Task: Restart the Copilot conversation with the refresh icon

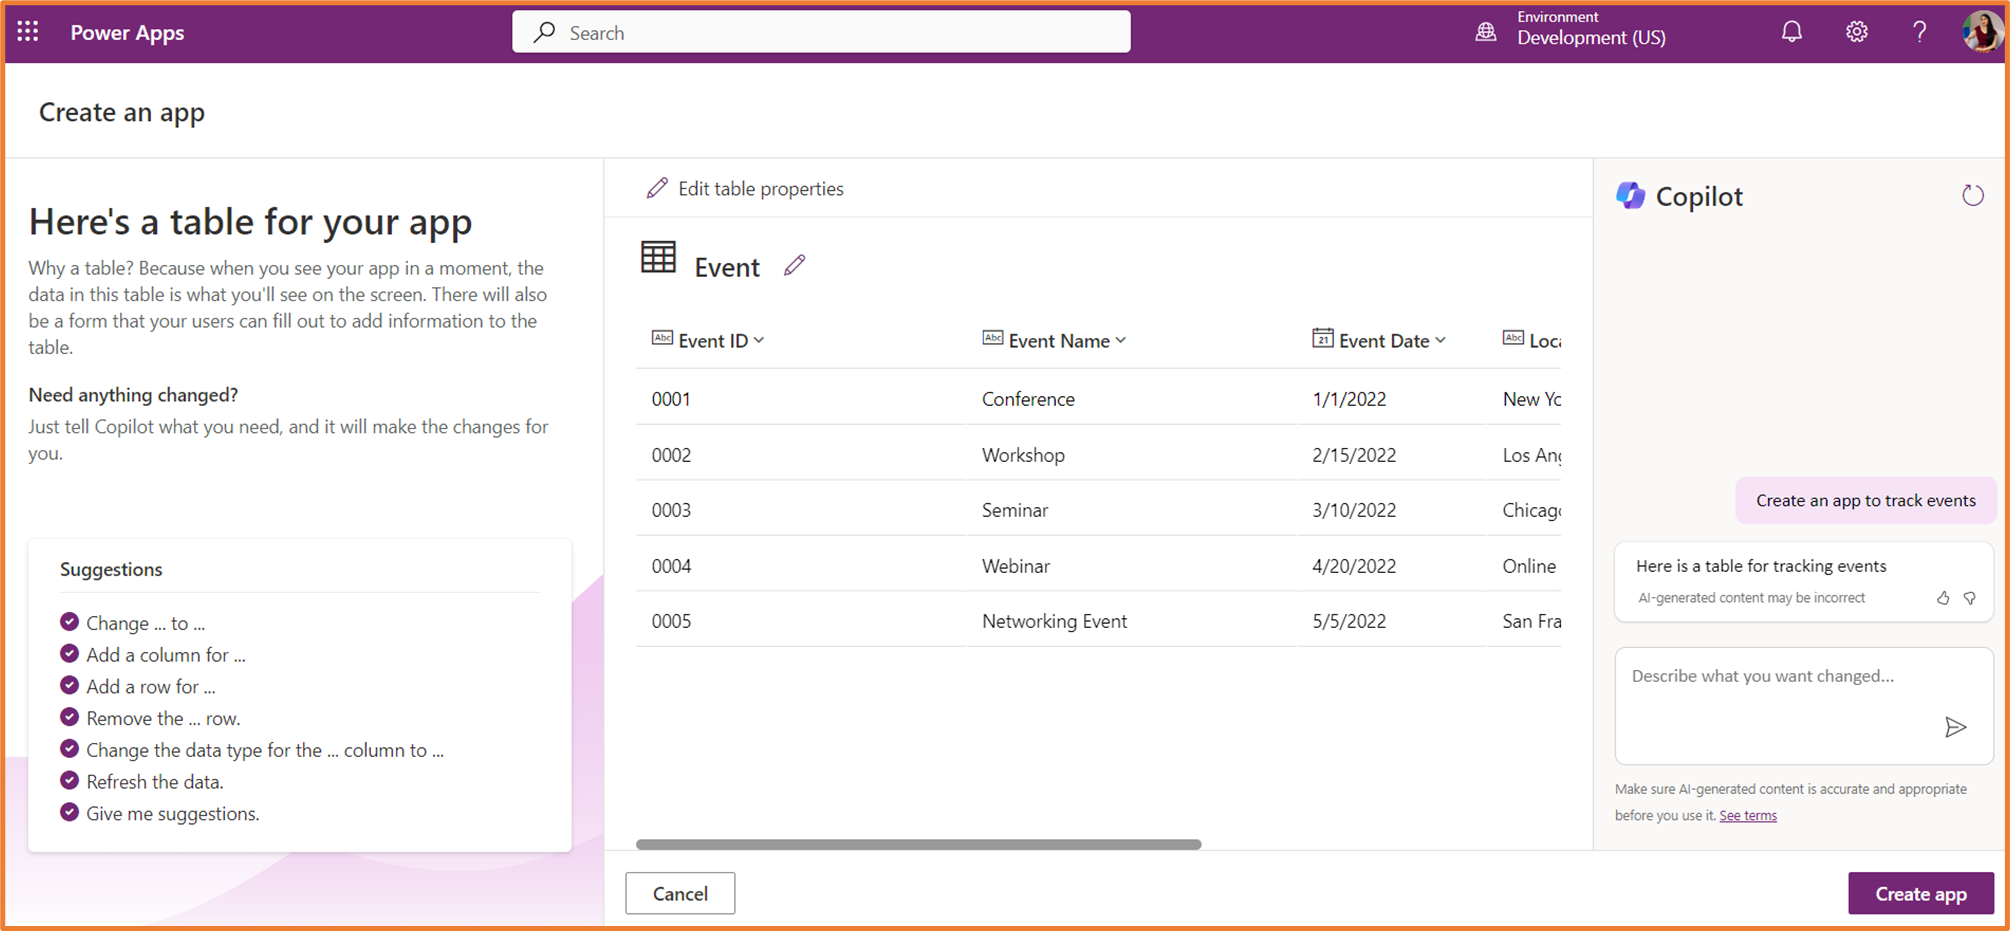Action: (1973, 195)
